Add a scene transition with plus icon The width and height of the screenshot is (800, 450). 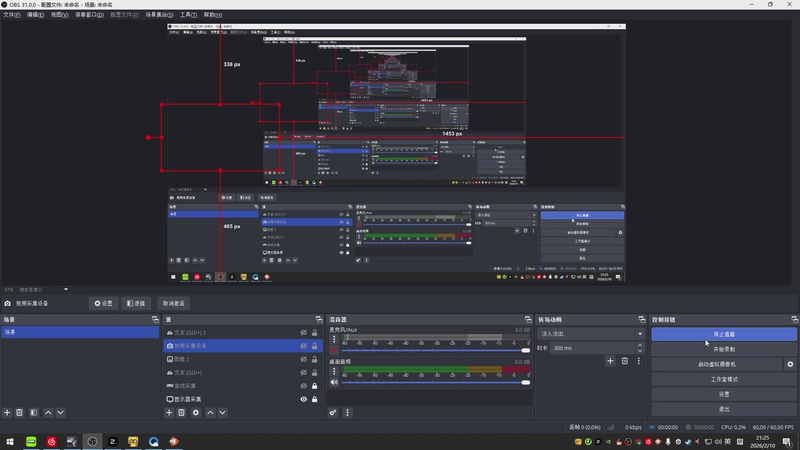point(610,361)
